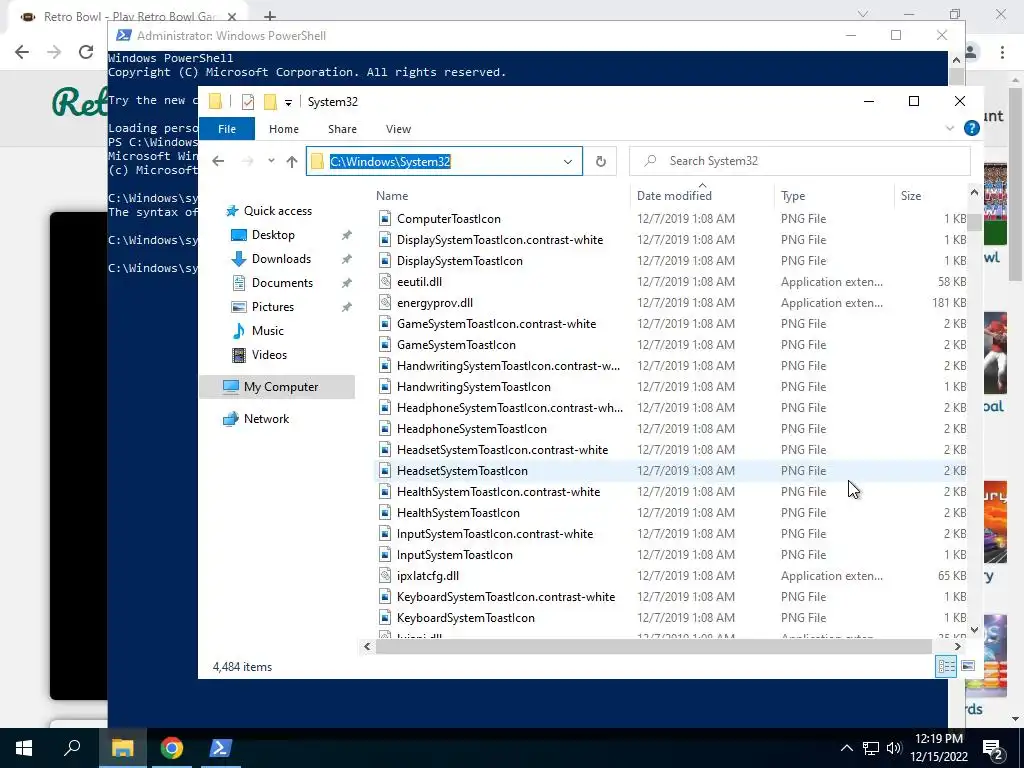This screenshot has height=768, width=1024.
Task: Open the Home ribbon tab
Action: click(x=283, y=129)
